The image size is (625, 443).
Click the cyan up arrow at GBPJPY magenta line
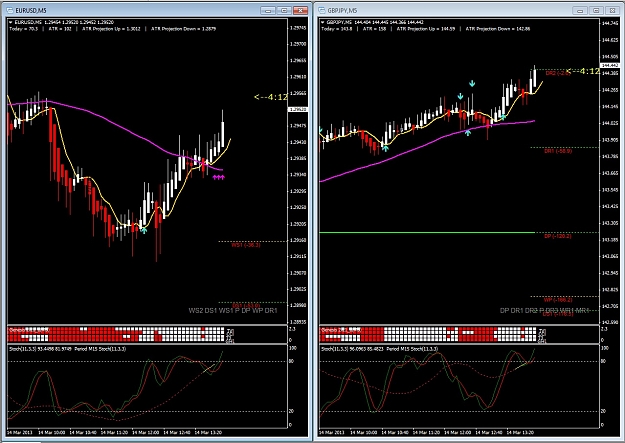tap(468, 133)
